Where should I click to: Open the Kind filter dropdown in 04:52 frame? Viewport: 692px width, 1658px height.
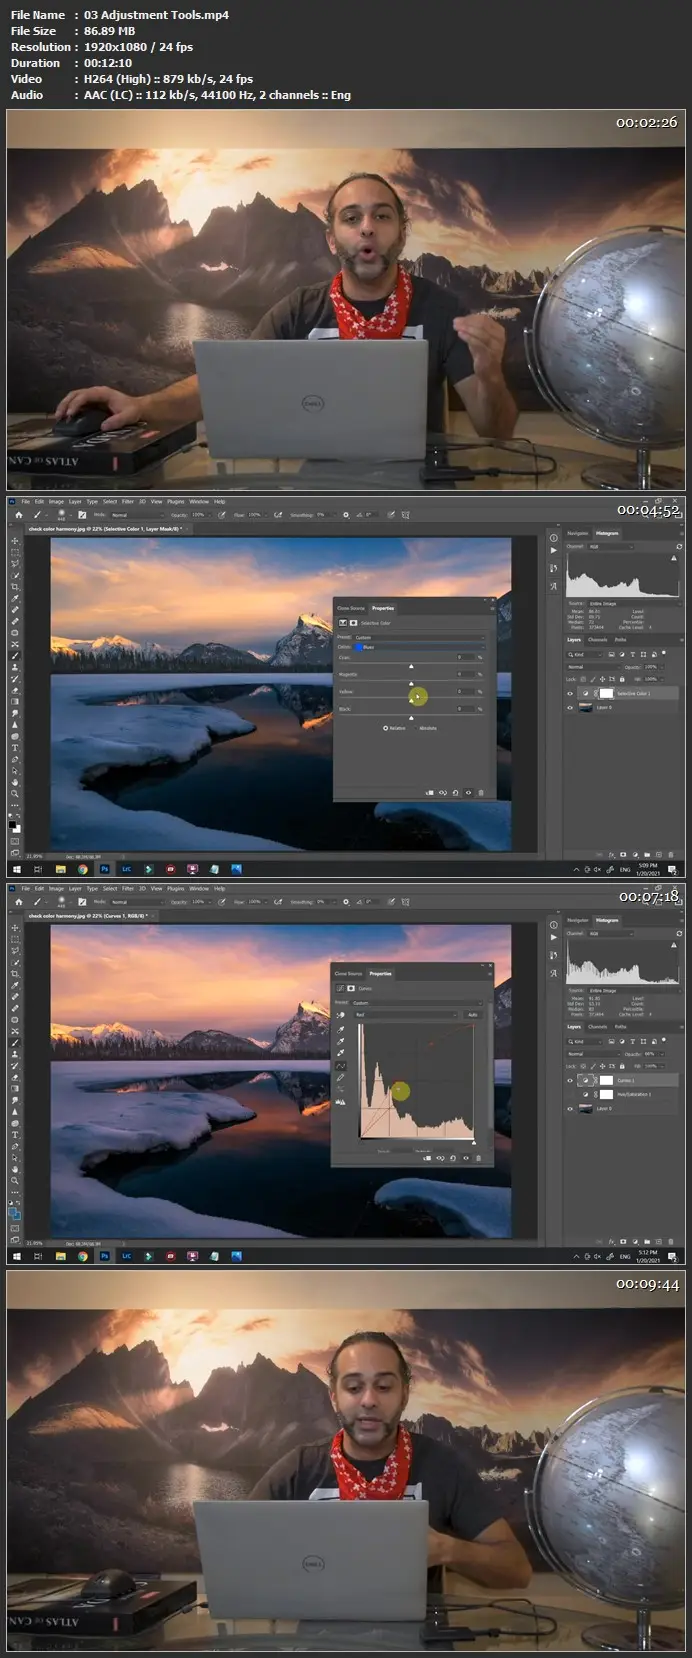(x=585, y=655)
